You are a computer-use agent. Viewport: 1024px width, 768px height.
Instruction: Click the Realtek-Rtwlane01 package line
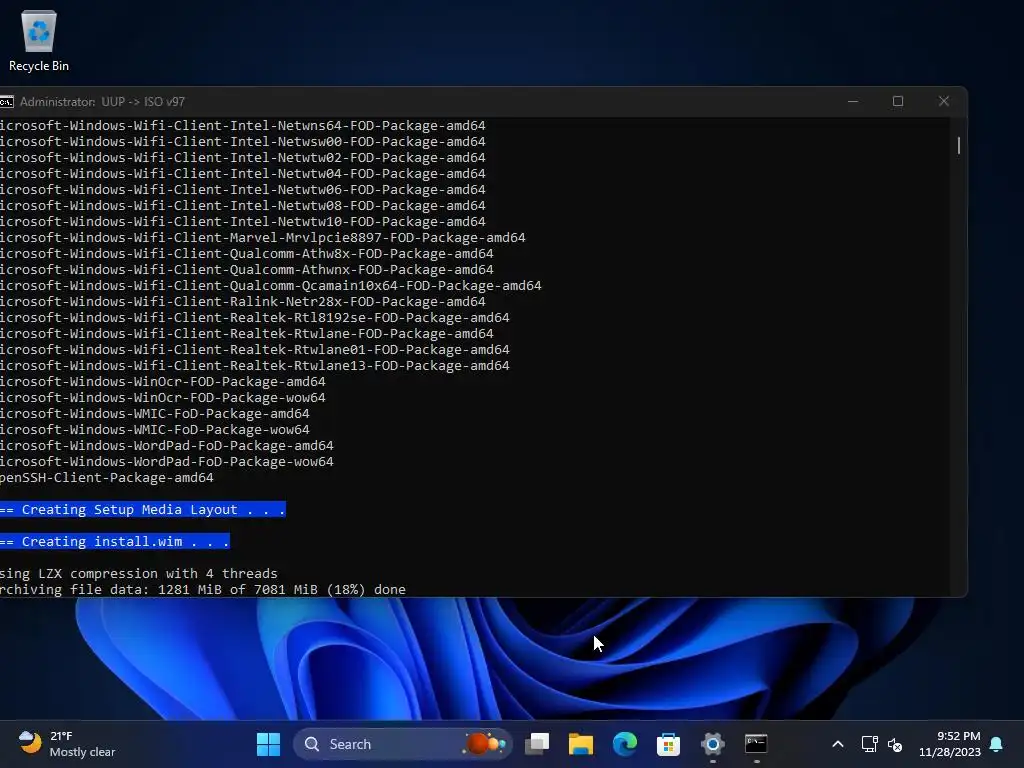(x=255, y=349)
